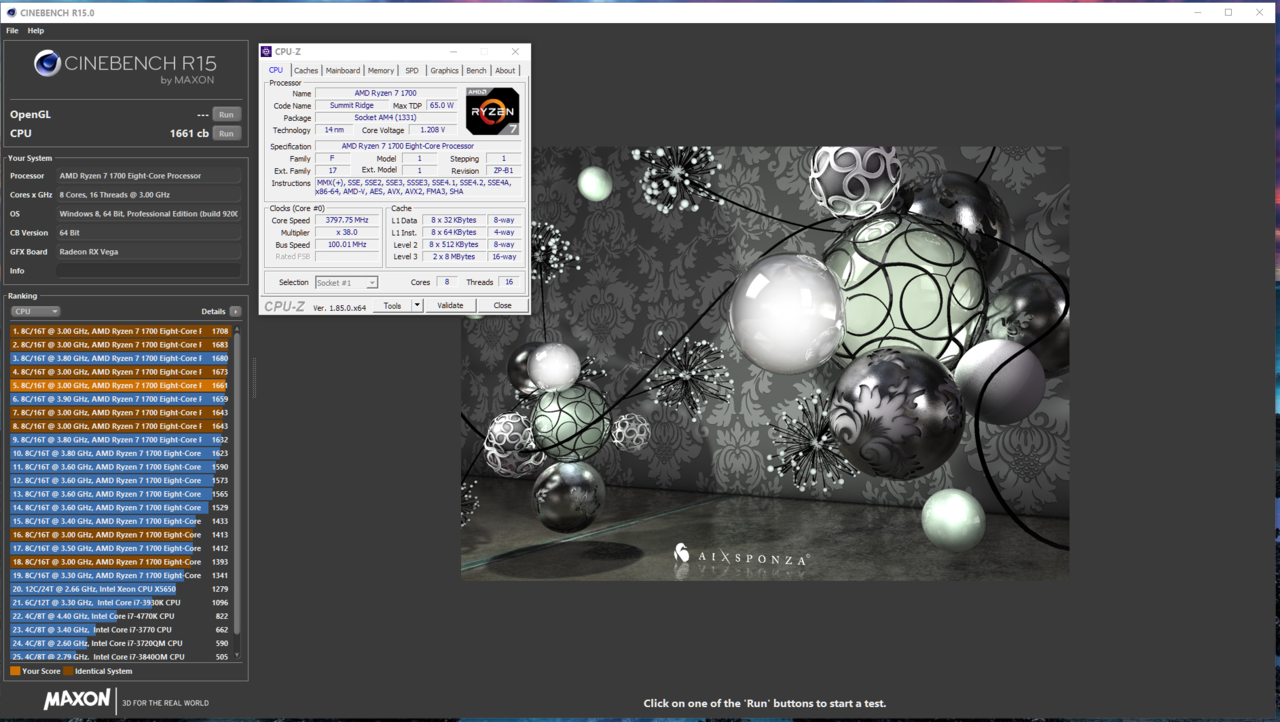Select ranking row 17 at 3.50 GHz
1280x722 pixels.
tap(121, 548)
